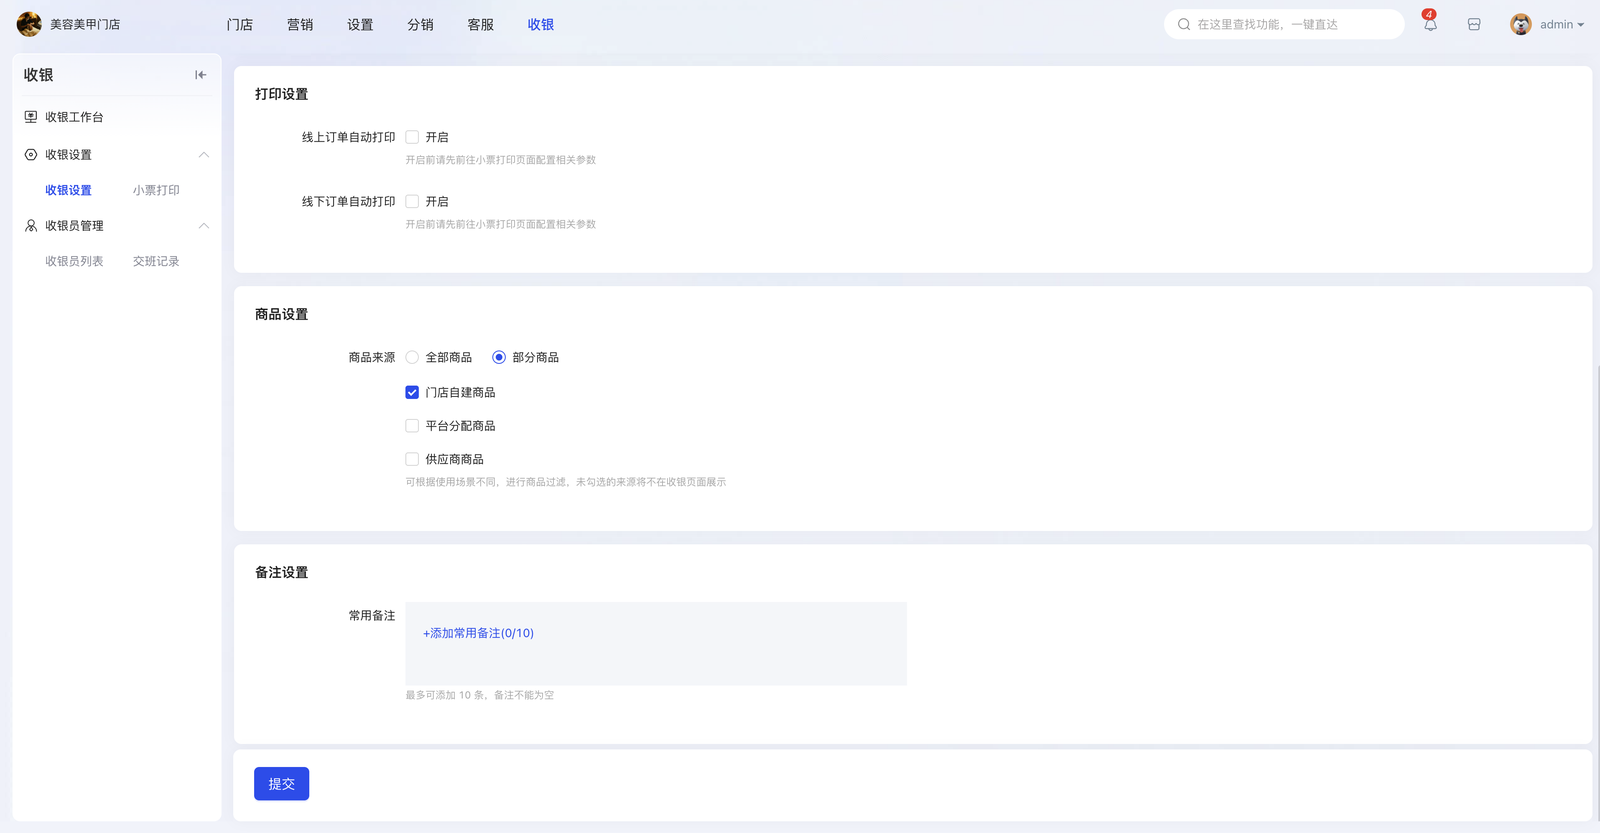Click the +添加常用备注 link

478,633
